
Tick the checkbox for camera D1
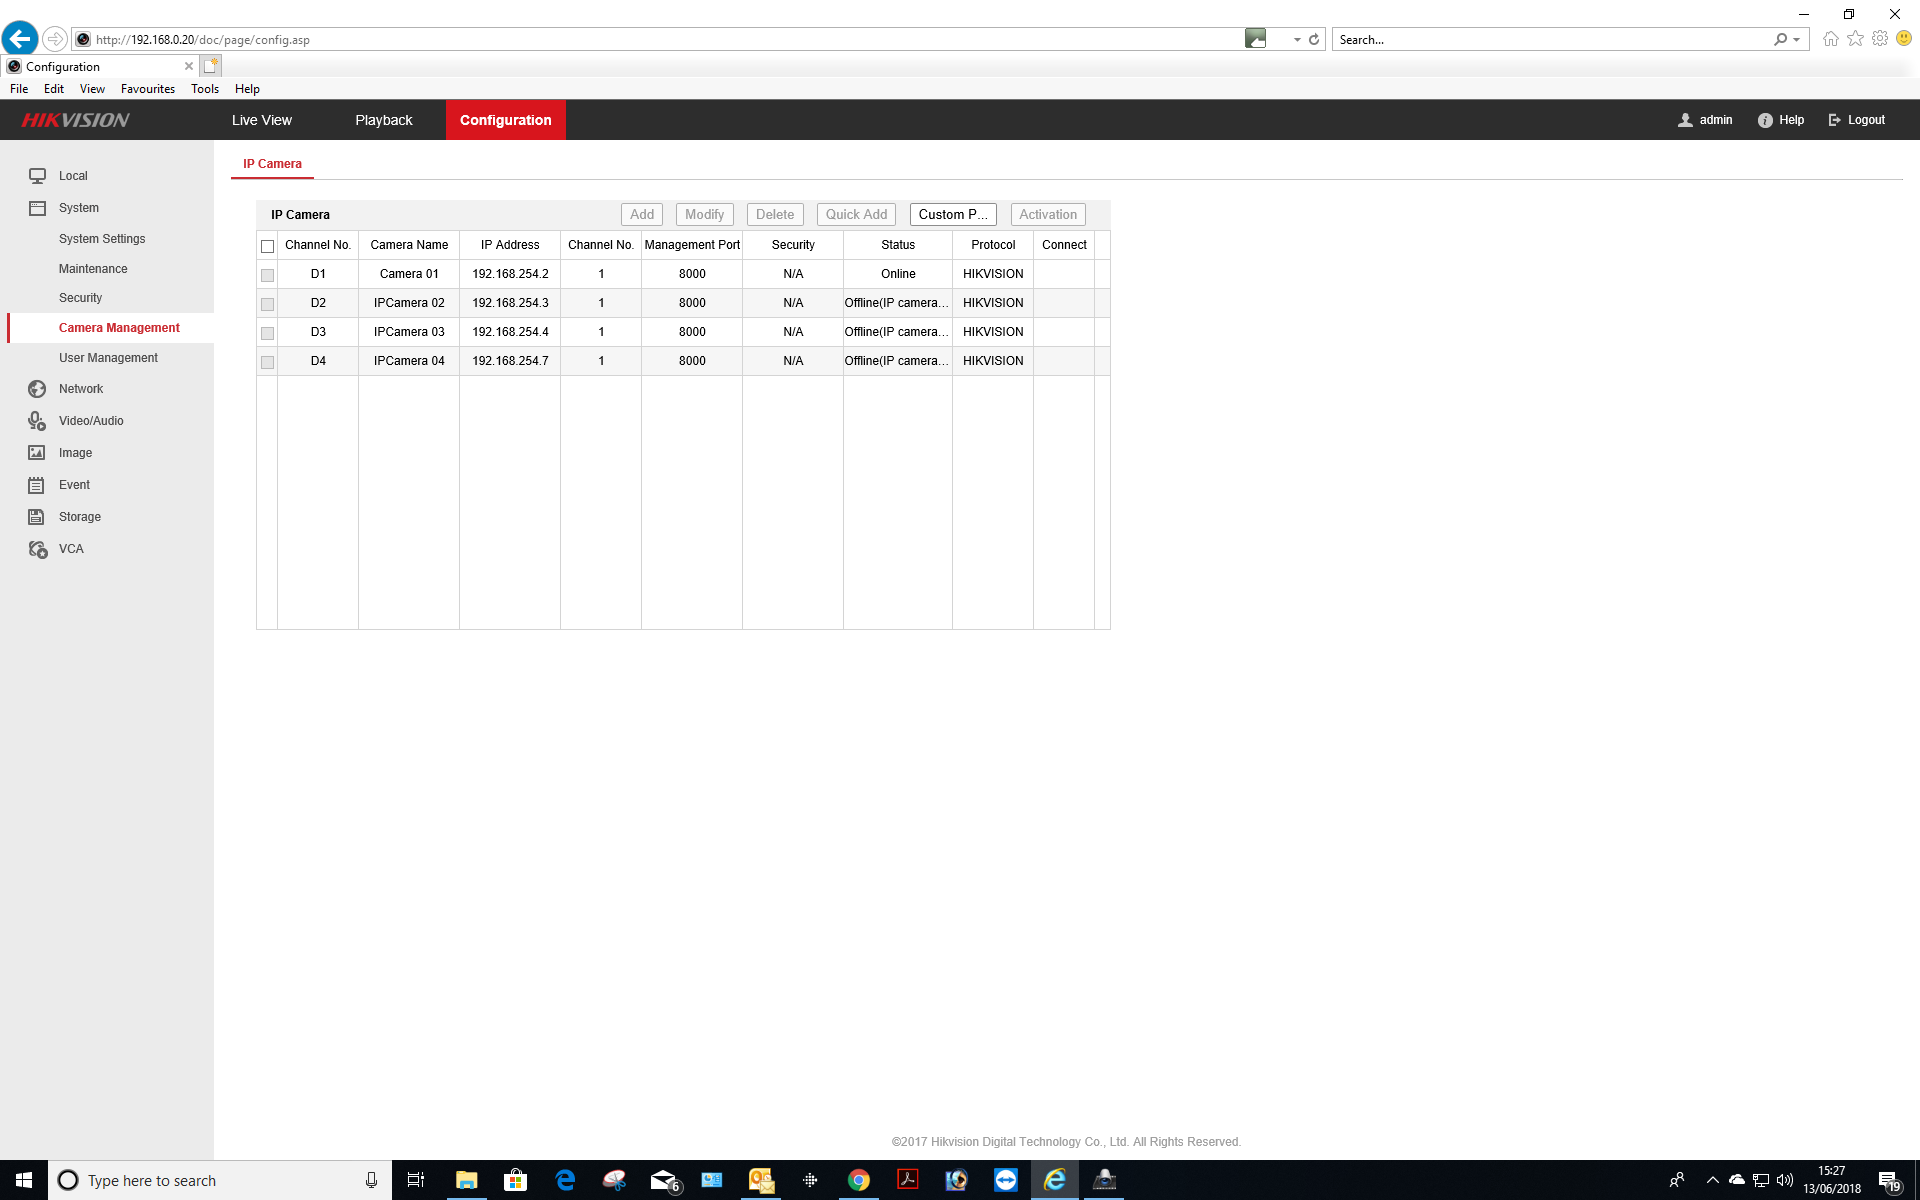pos(267,274)
